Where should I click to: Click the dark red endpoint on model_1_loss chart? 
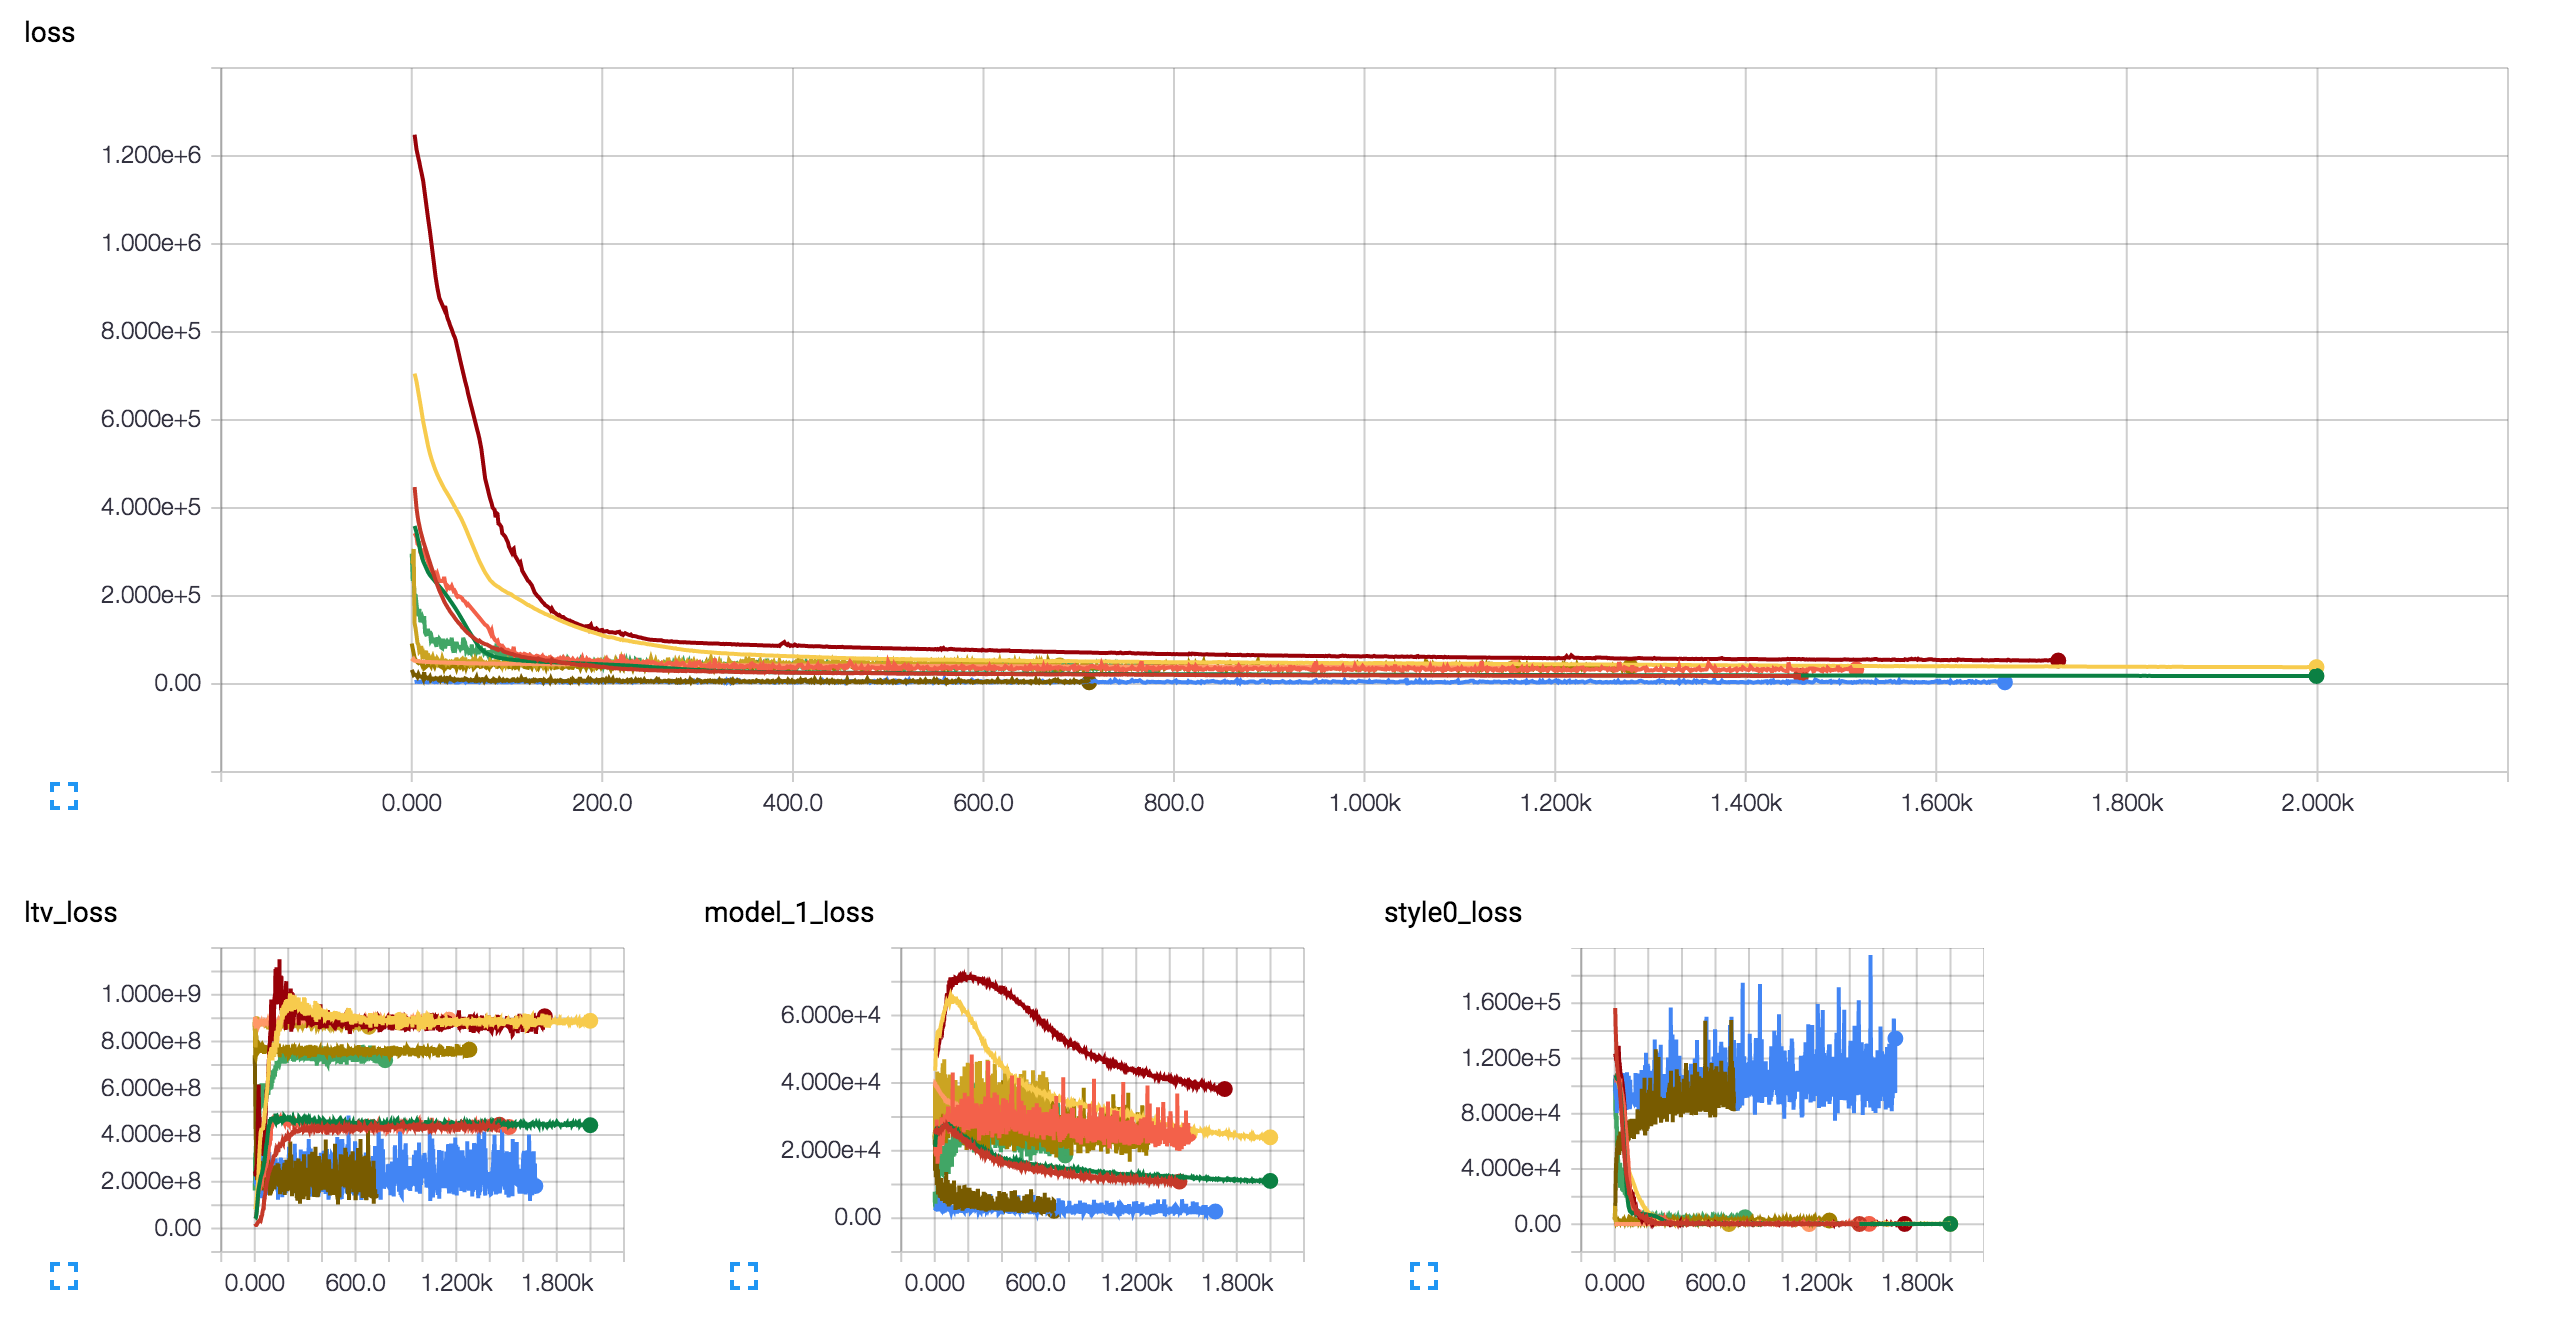click(x=1225, y=1089)
